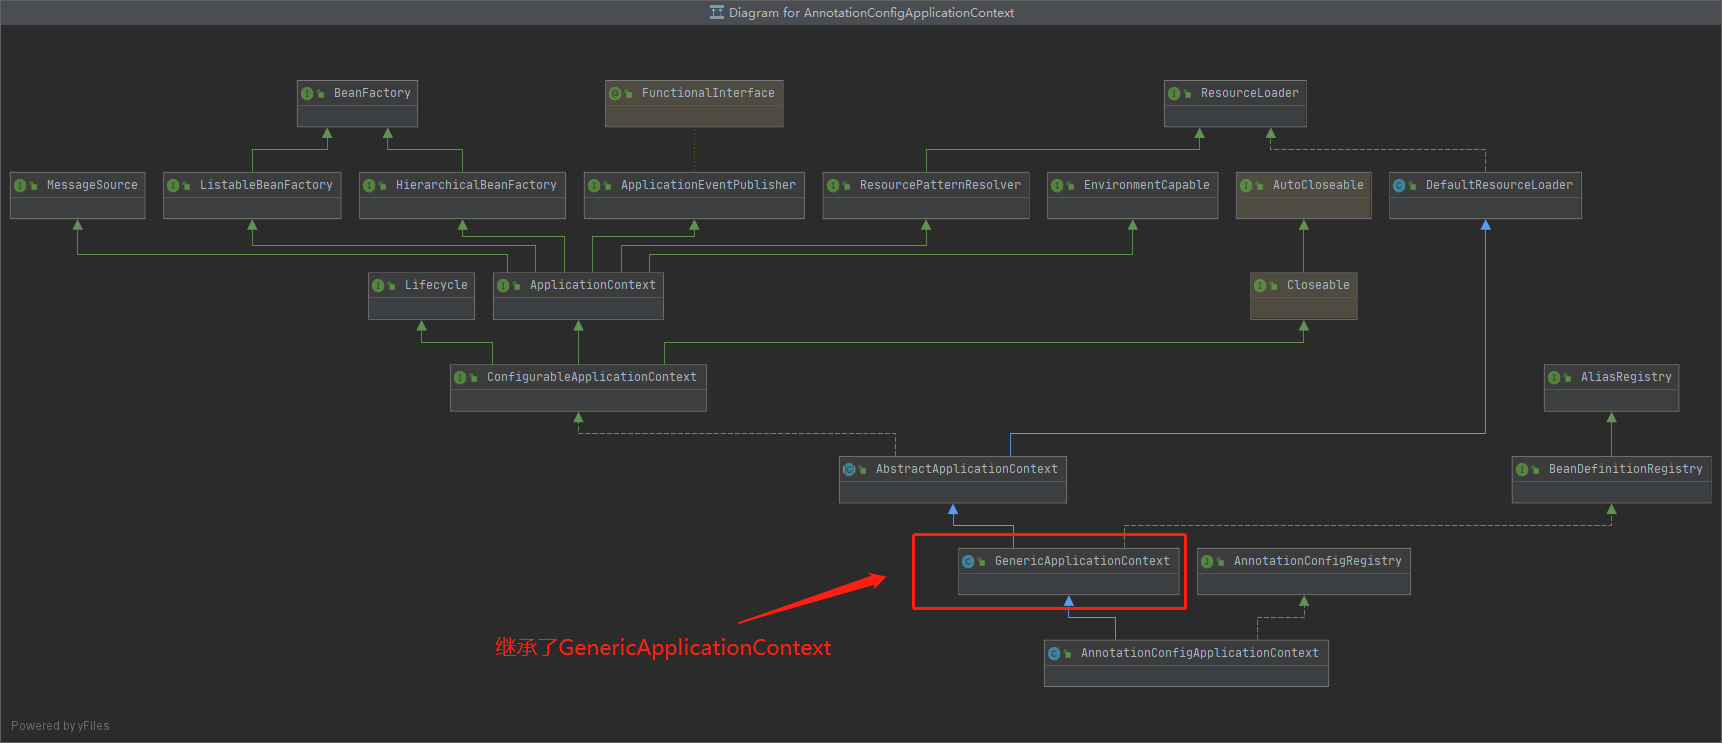Click the EnvironmentCapable interface icon
This screenshot has width=1722, height=743.
pyautogui.click(x=1057, y=185)
